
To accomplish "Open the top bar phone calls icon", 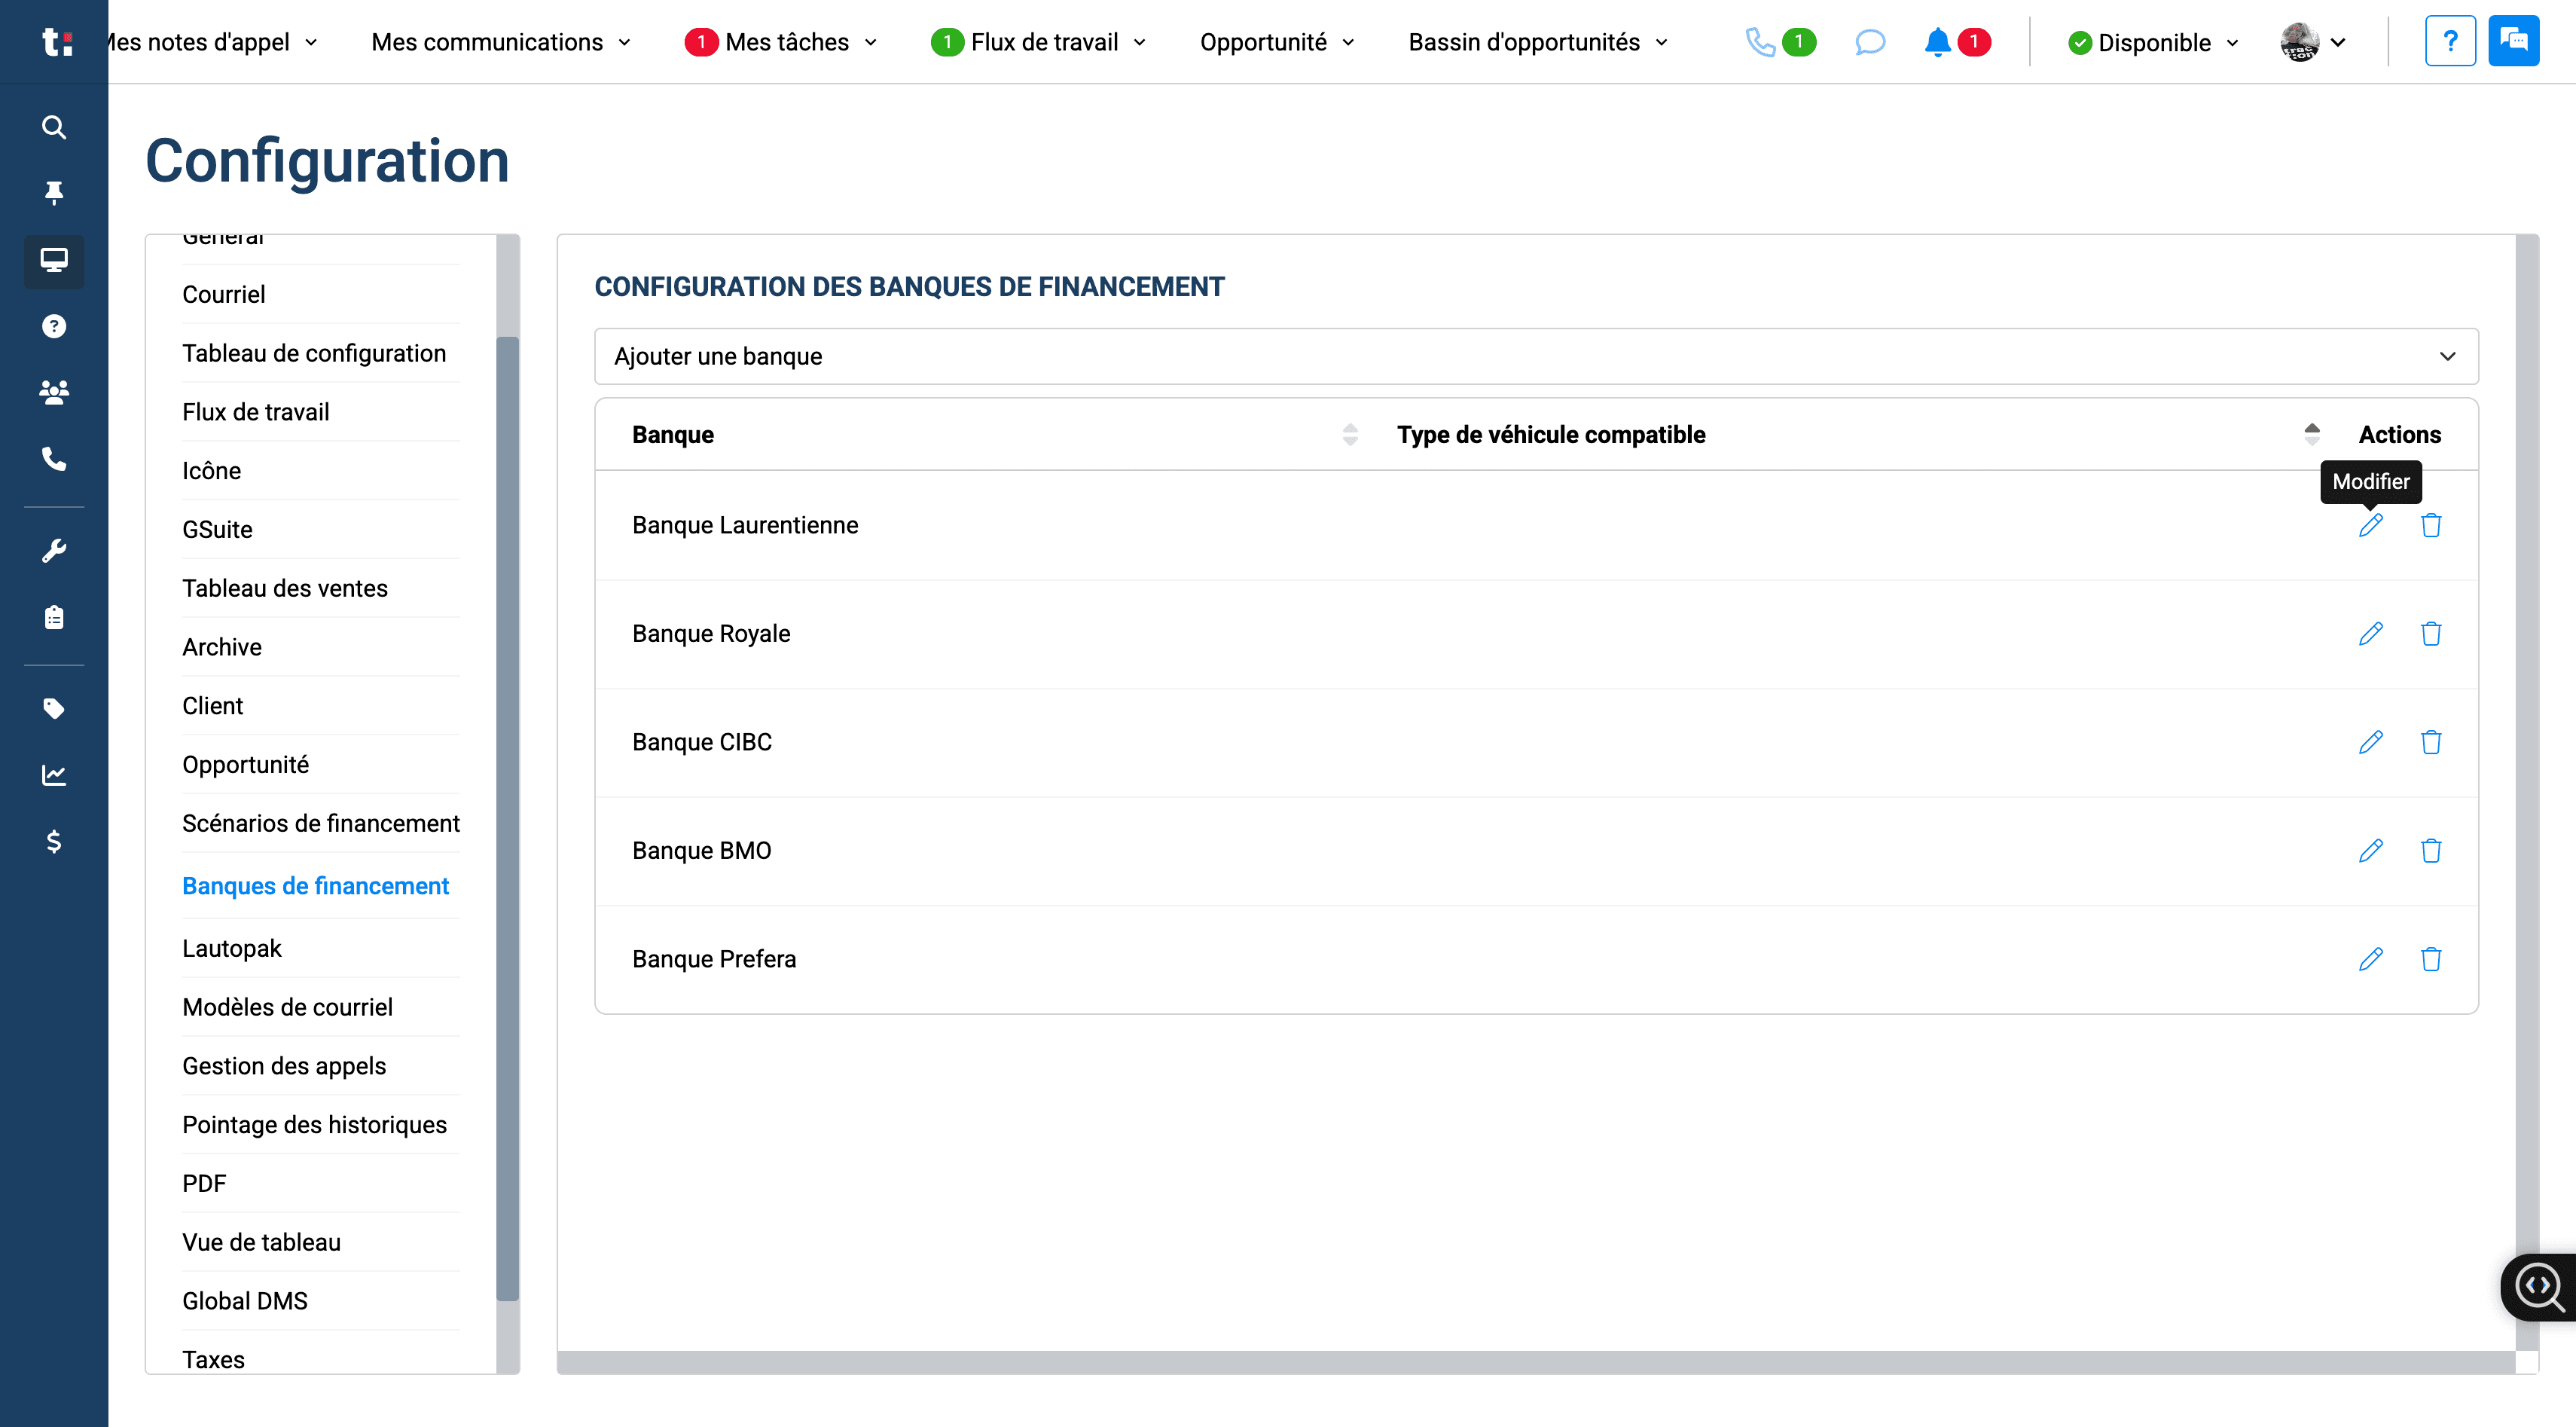I will 1760,42.
